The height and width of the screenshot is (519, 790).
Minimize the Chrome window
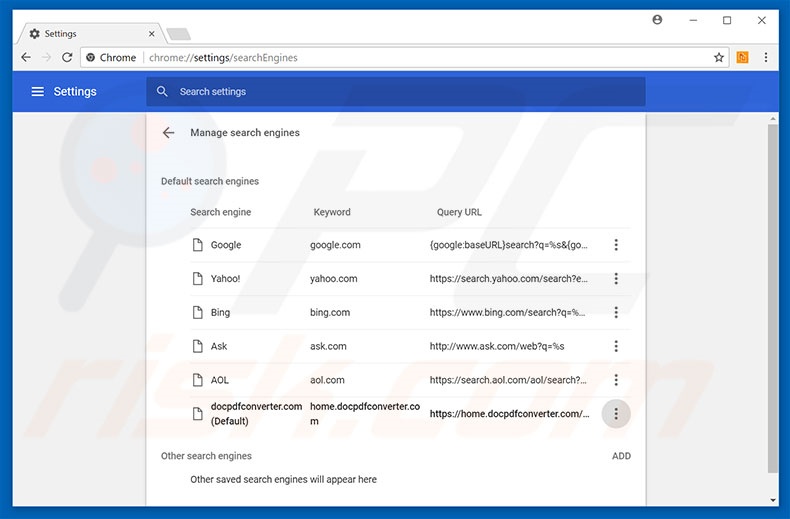tap(693, 20)
